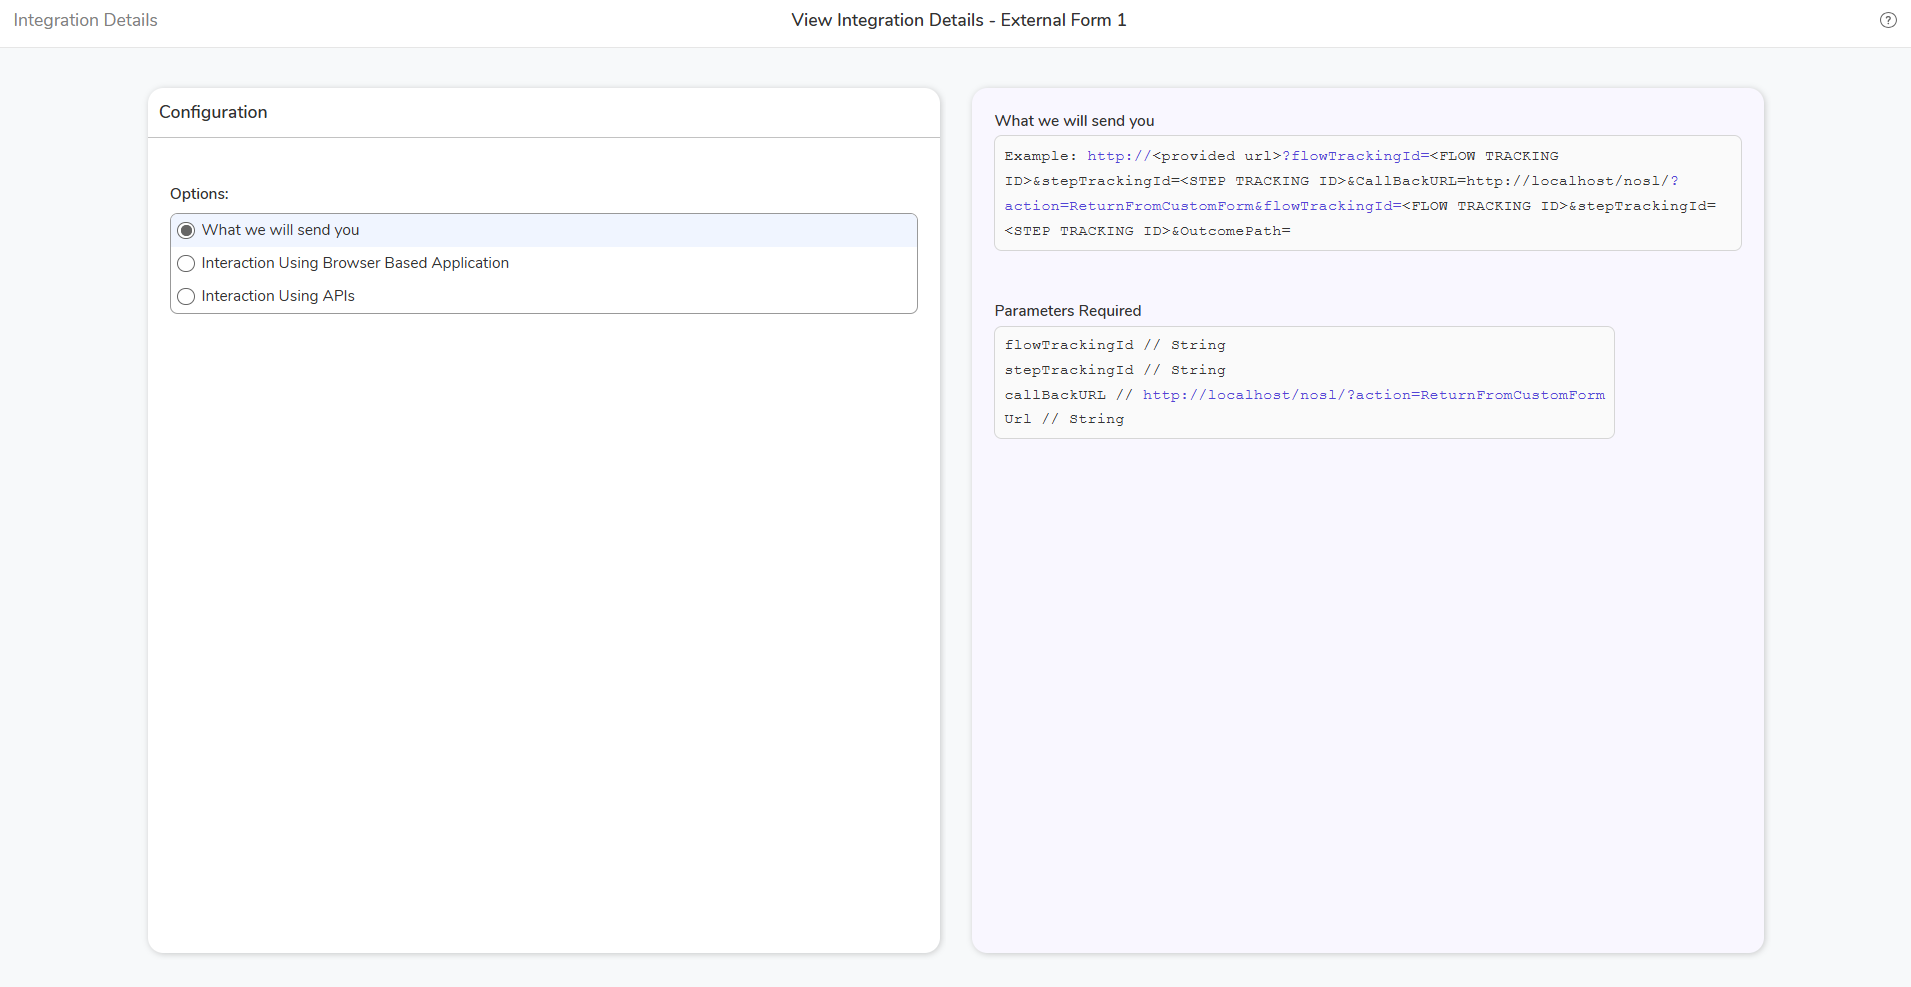Click the 'http://' link in the example code
This screenshot has height=987, width=1911.
1119,156
